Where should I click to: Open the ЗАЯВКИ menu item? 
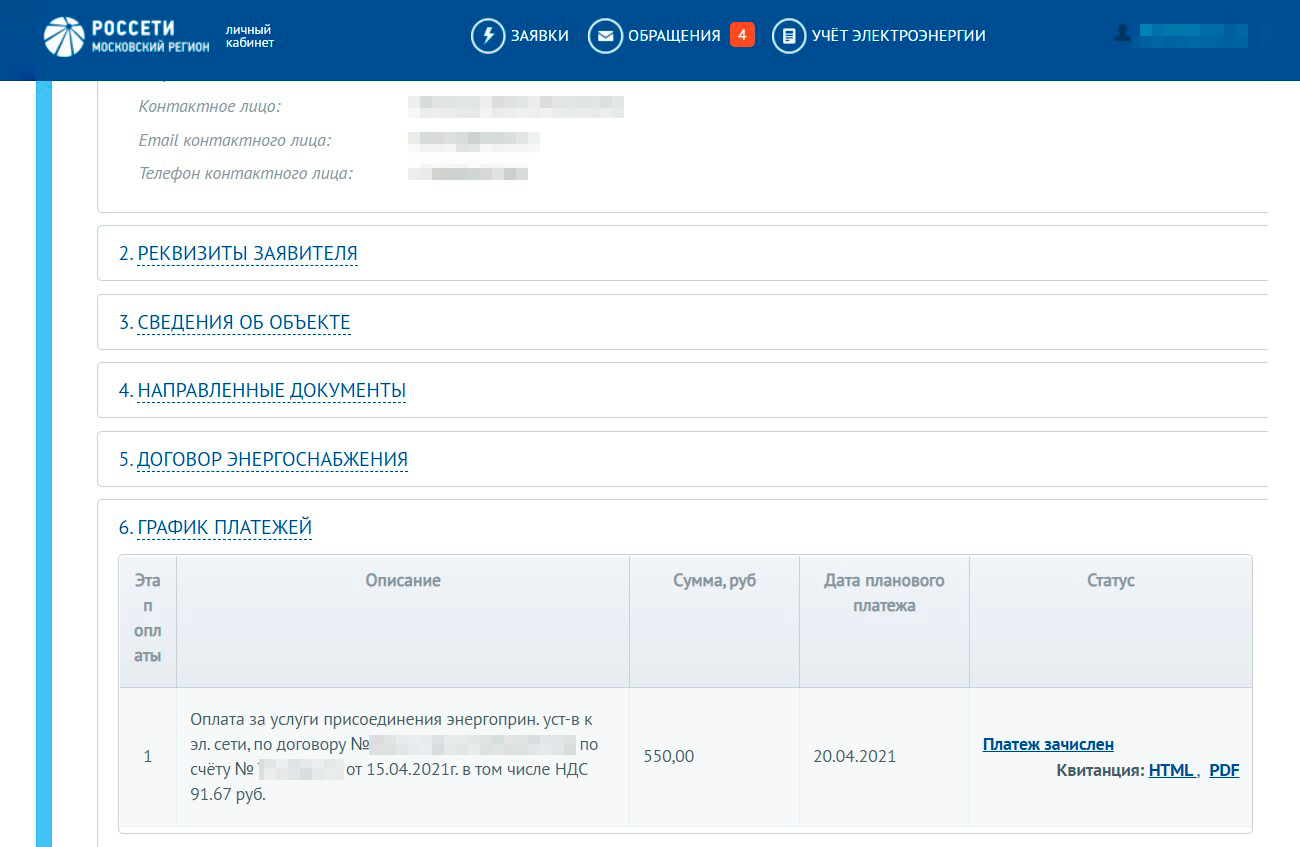539,36
